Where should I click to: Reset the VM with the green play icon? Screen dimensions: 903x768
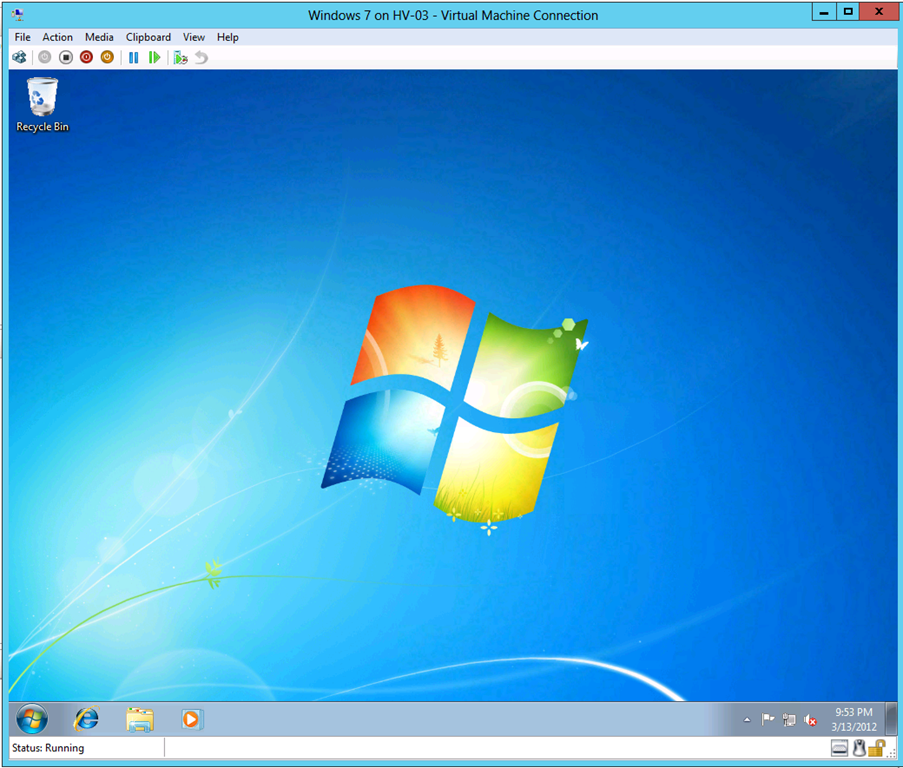tap(154, 58)
